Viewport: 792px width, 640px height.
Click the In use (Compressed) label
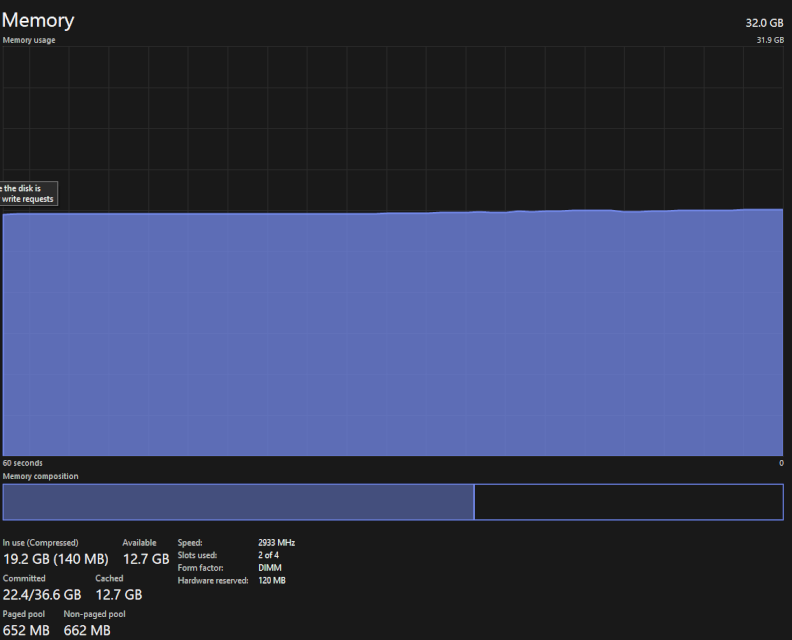point(40,543)
